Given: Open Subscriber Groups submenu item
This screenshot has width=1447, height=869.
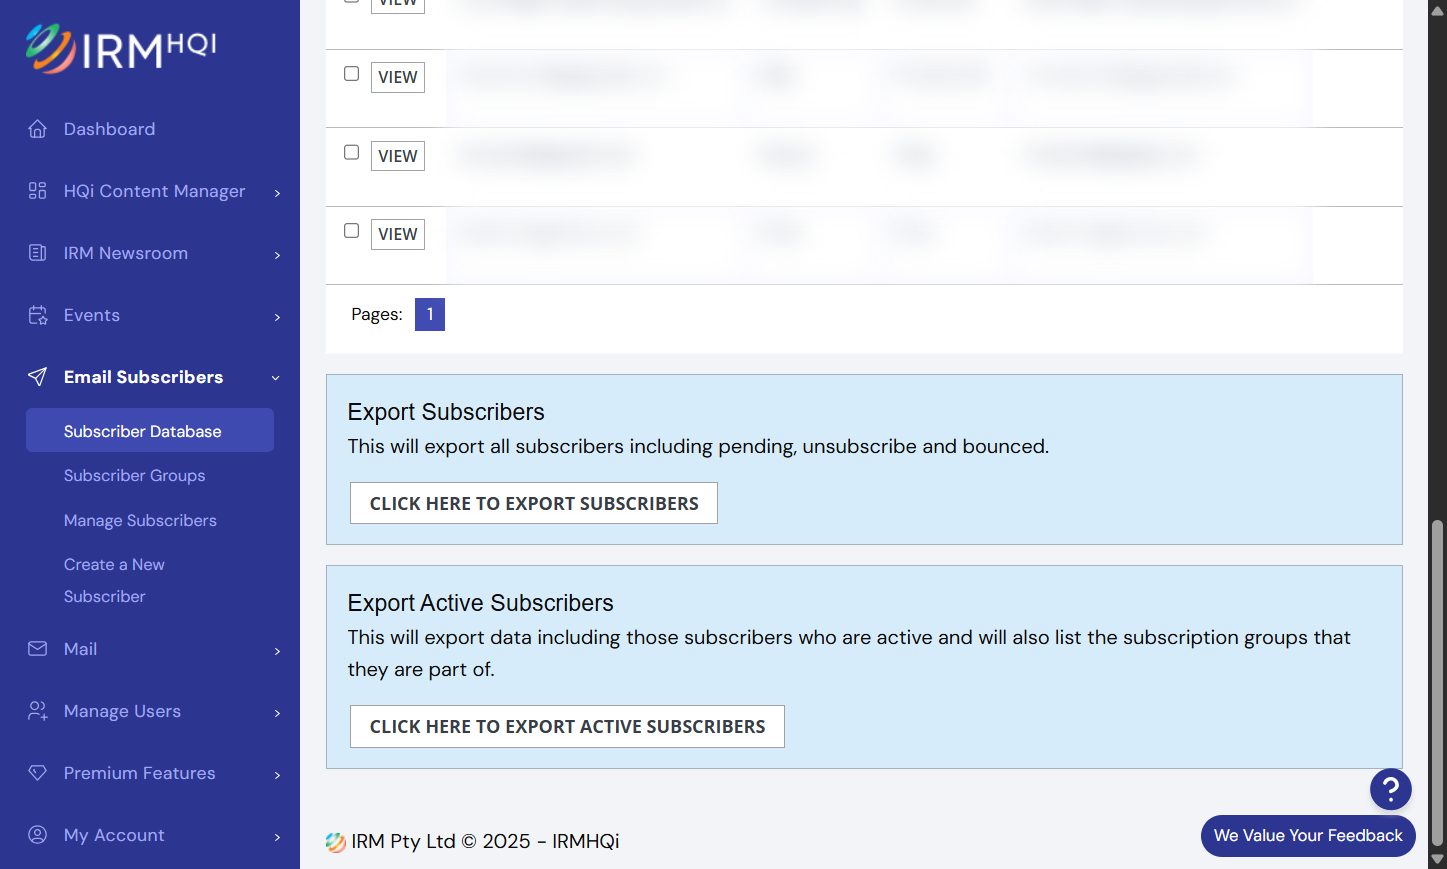Looking at the screenshot, I should (134, 476).
